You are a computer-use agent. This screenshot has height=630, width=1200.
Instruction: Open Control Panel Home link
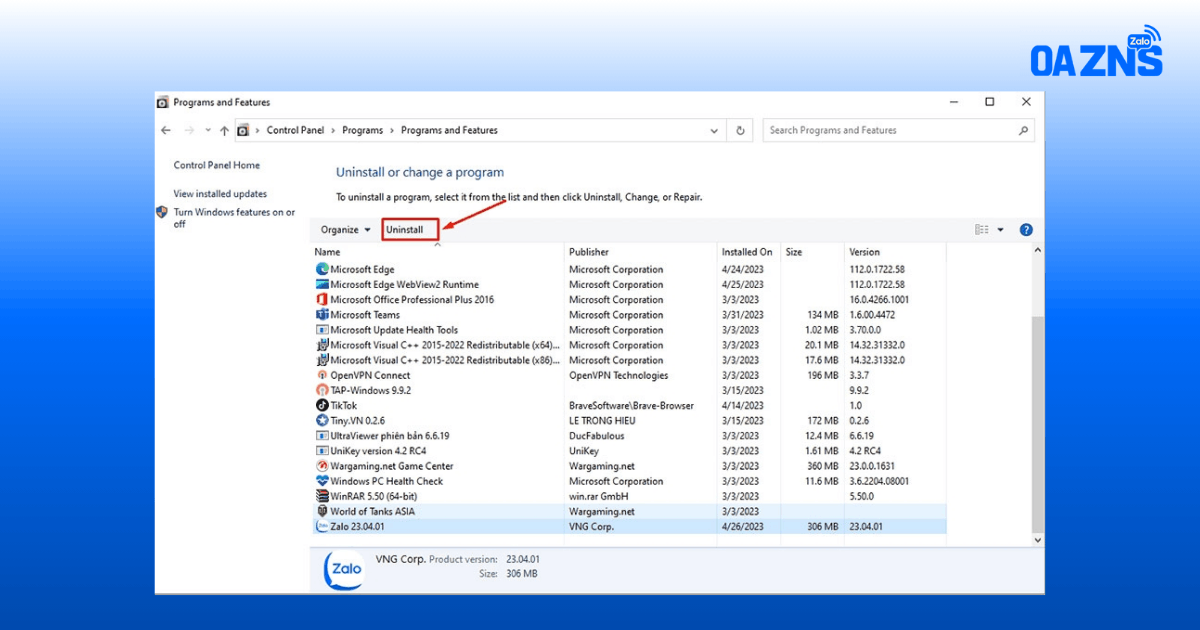[x=216, y=165]
